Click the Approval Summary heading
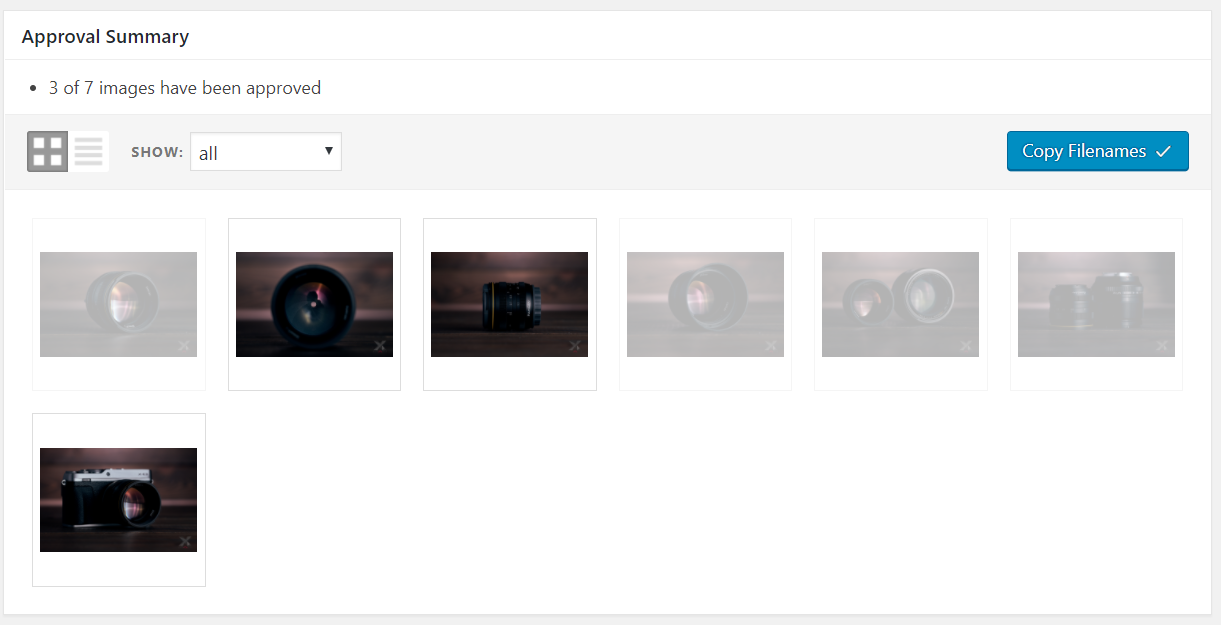The height and width of the screenshot is (625, 1221). click(x=105, y=37)
